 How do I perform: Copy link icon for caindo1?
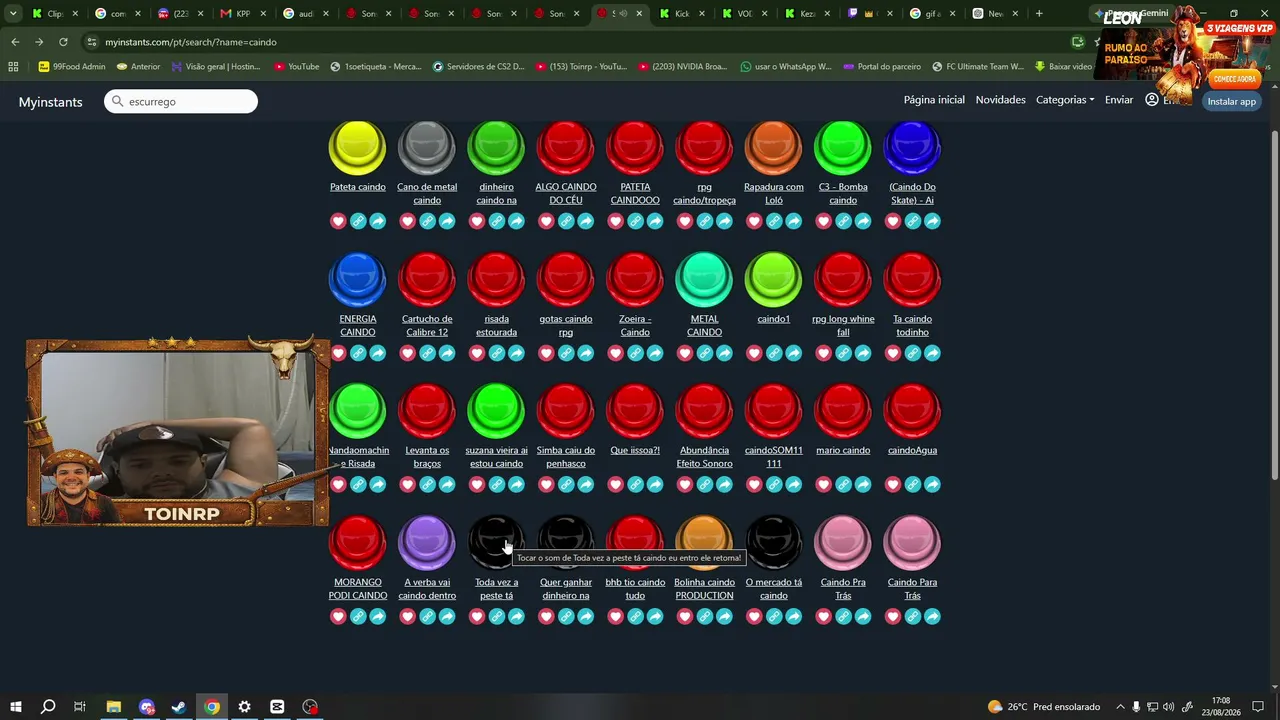pyautogui.click(x=774, y=353)
